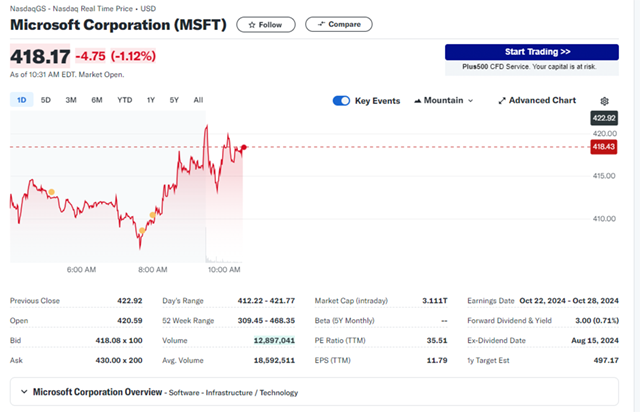Click Earnings Date Oct 22, 2024 - Oct 28, 2024

pyautogui.click(x=569, y=301)
